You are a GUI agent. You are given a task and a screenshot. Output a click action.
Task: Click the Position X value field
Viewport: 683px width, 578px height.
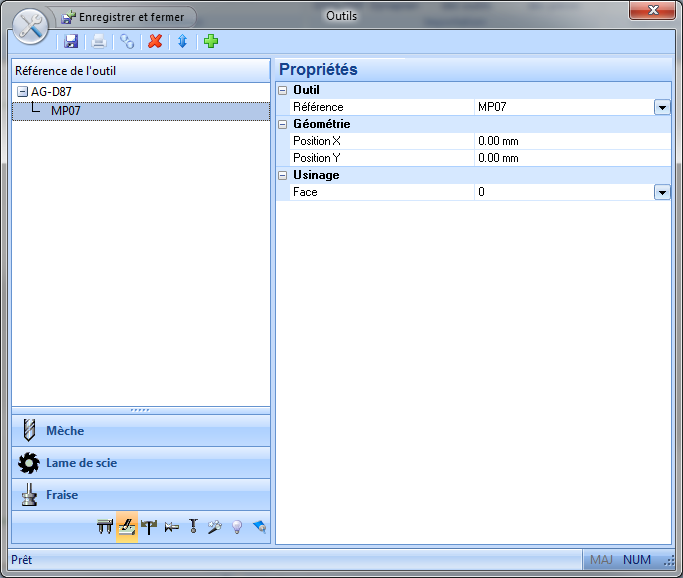pyautogui.click(x=570, y=141)
